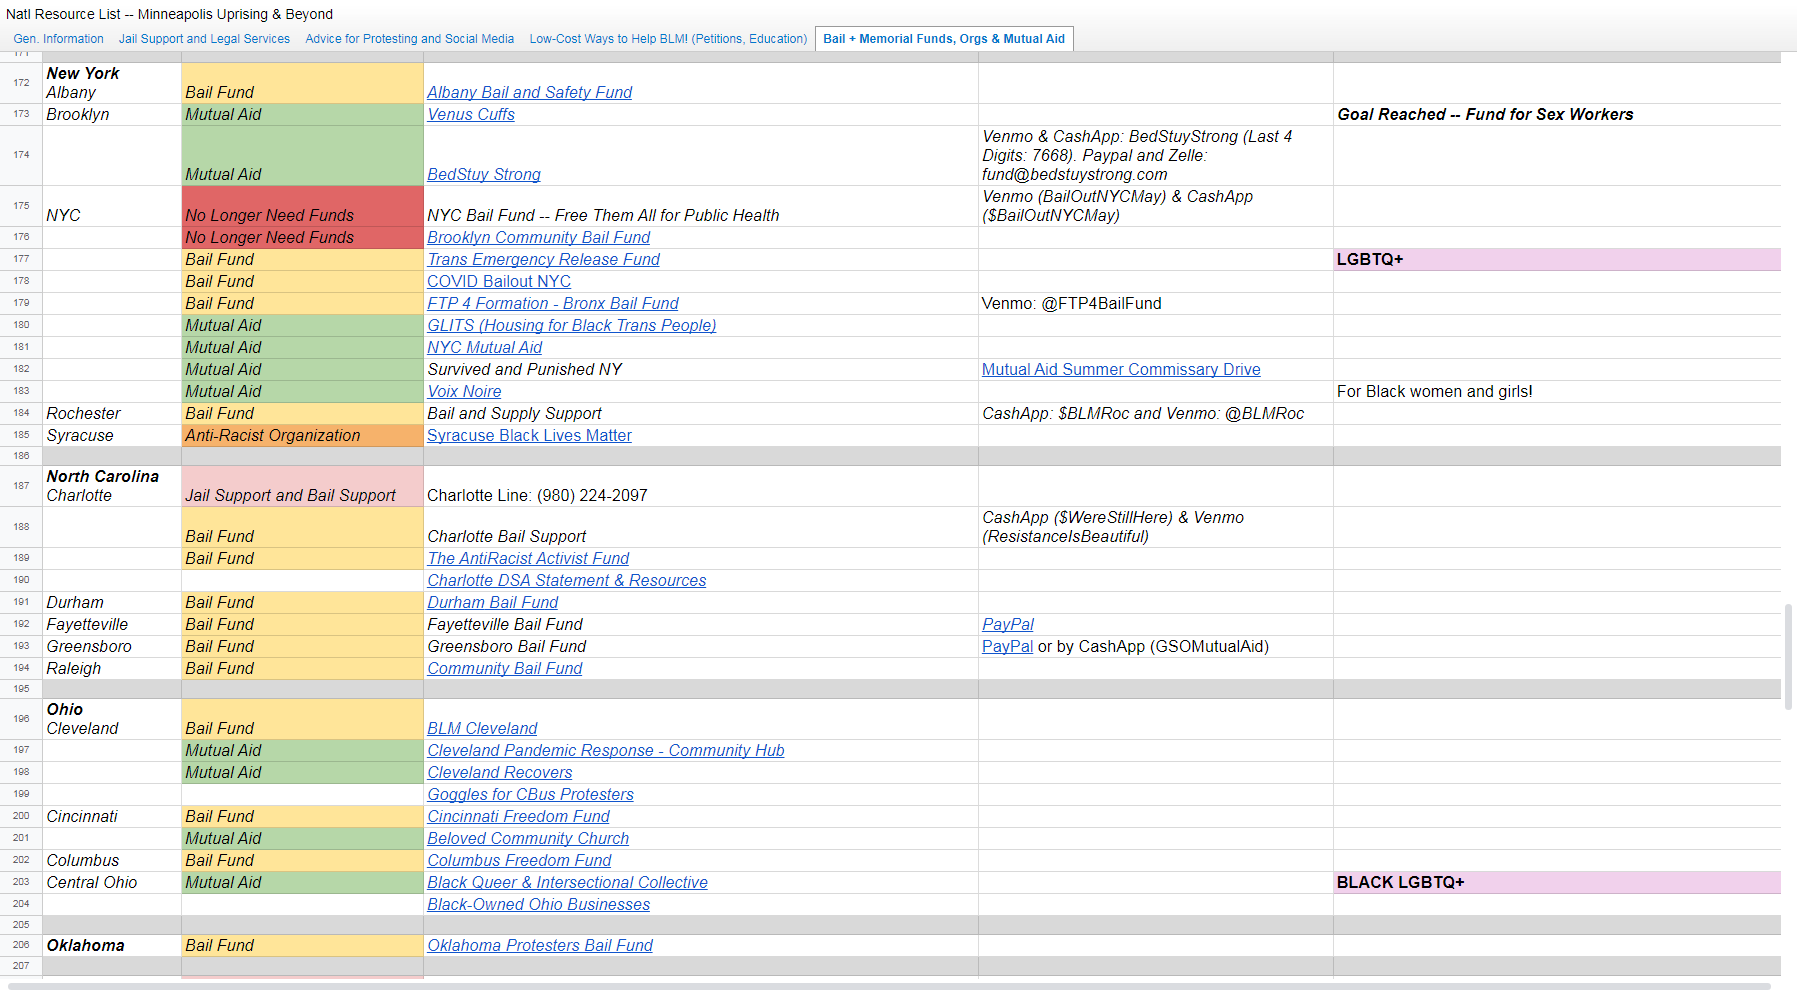Select the 'Cincinnati' city cell

point(112,817)
